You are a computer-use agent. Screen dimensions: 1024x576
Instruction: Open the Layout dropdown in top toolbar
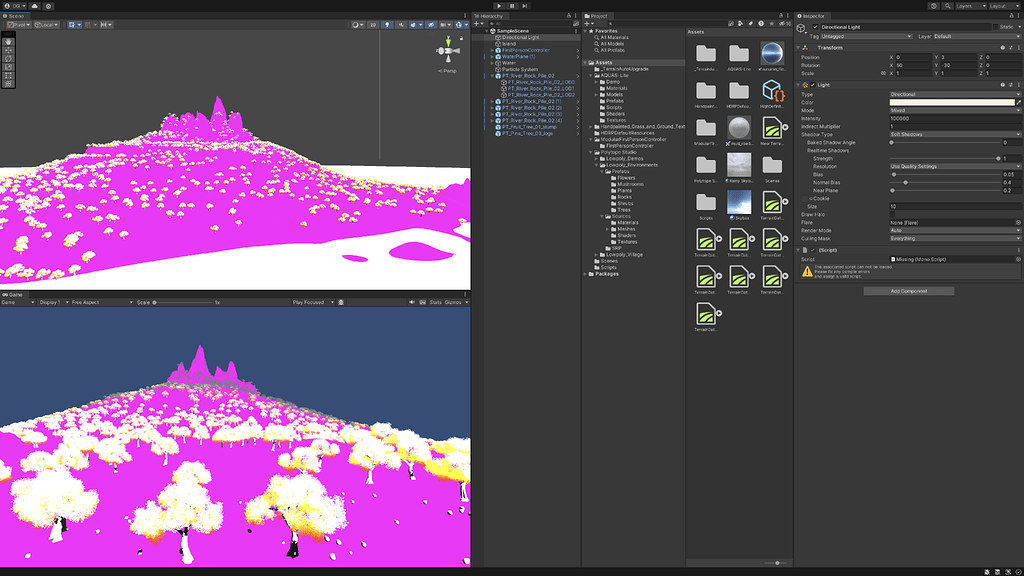click(x=1002, y=6)
